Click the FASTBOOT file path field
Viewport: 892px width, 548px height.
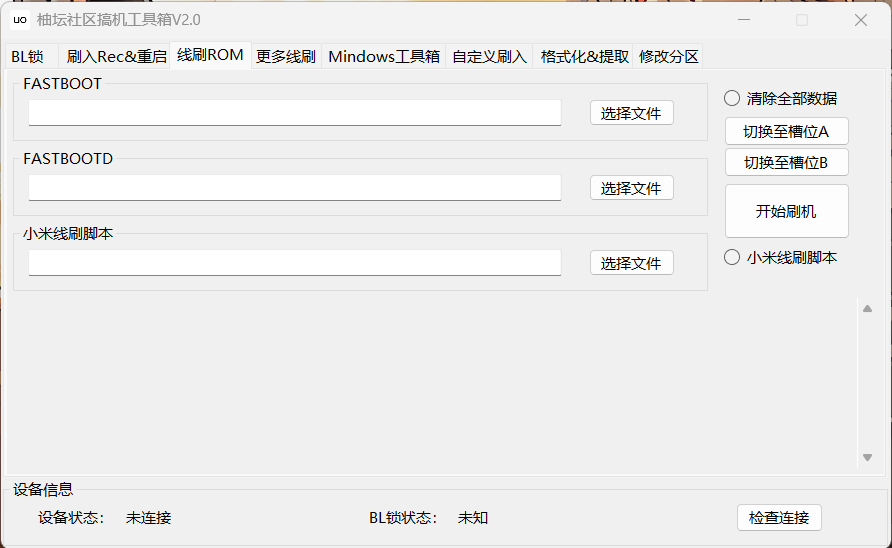pyautogui.click(x=295, y=113)
